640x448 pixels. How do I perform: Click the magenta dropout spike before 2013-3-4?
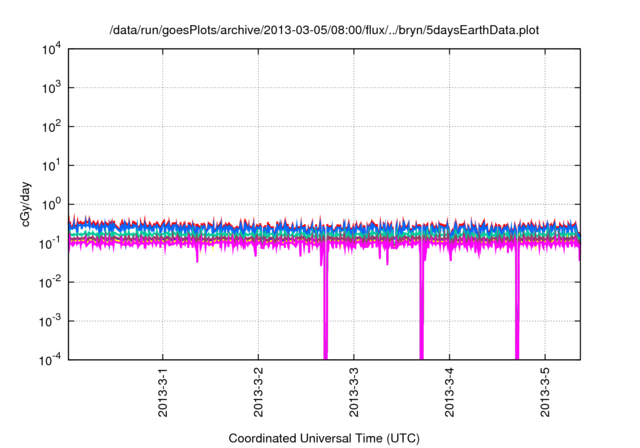422,302
